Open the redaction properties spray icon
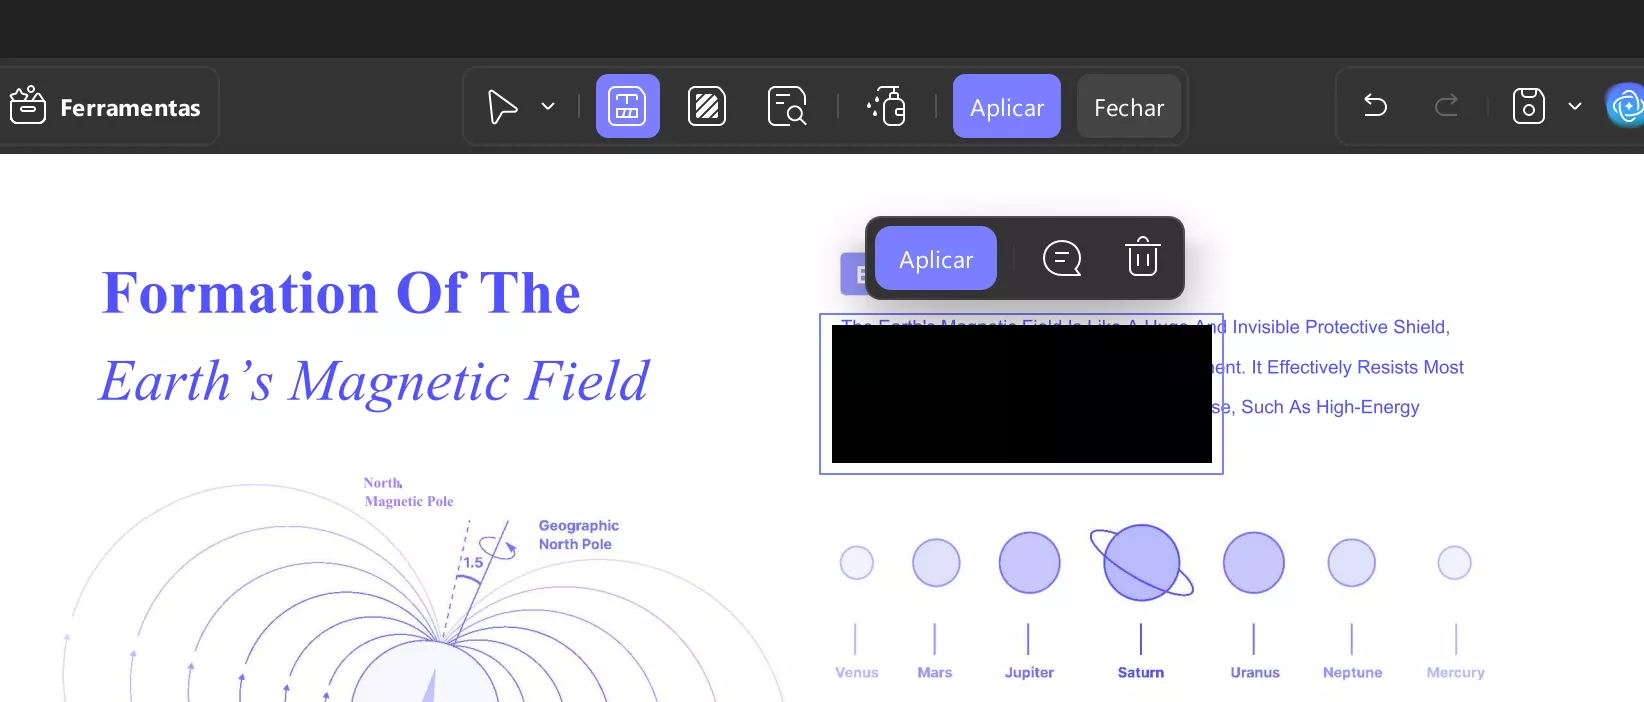Image resolution: width=1644 pixels, height=702 pixels. click(886, 106)
